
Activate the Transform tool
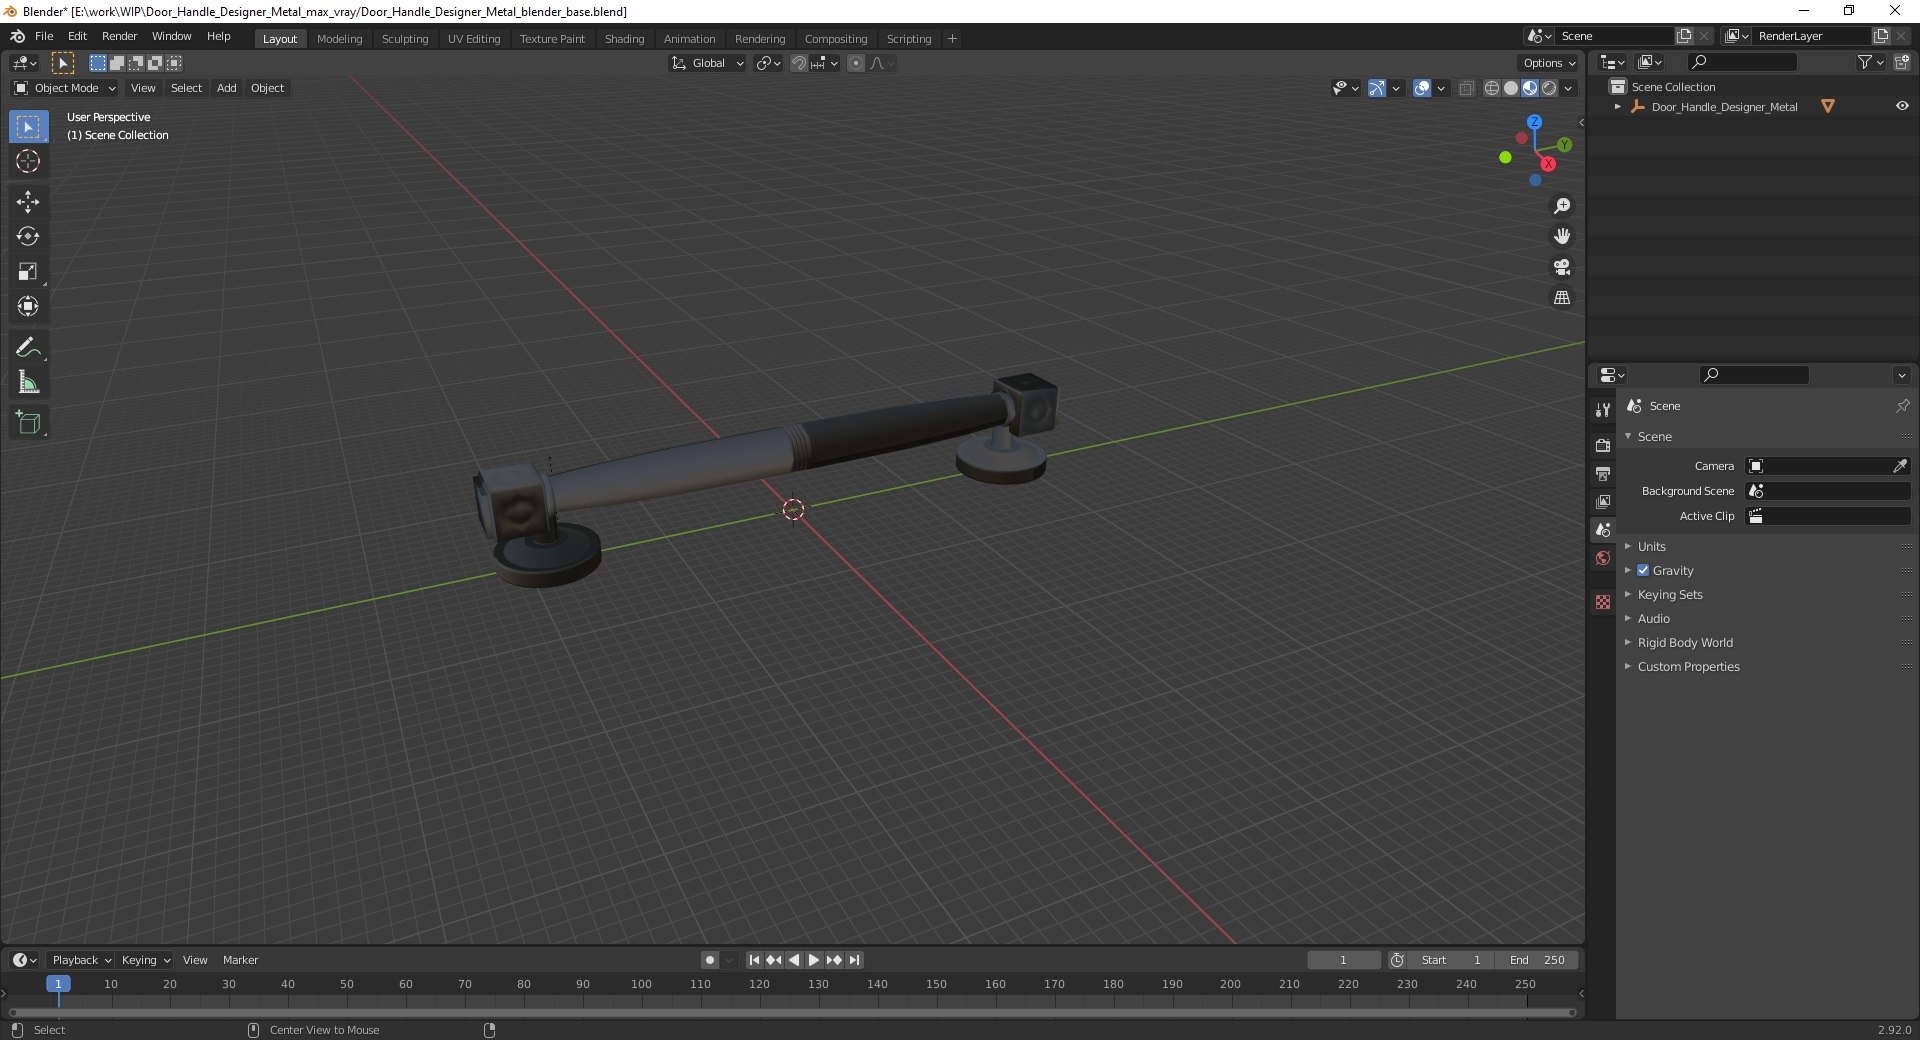(x=28, y=307)
